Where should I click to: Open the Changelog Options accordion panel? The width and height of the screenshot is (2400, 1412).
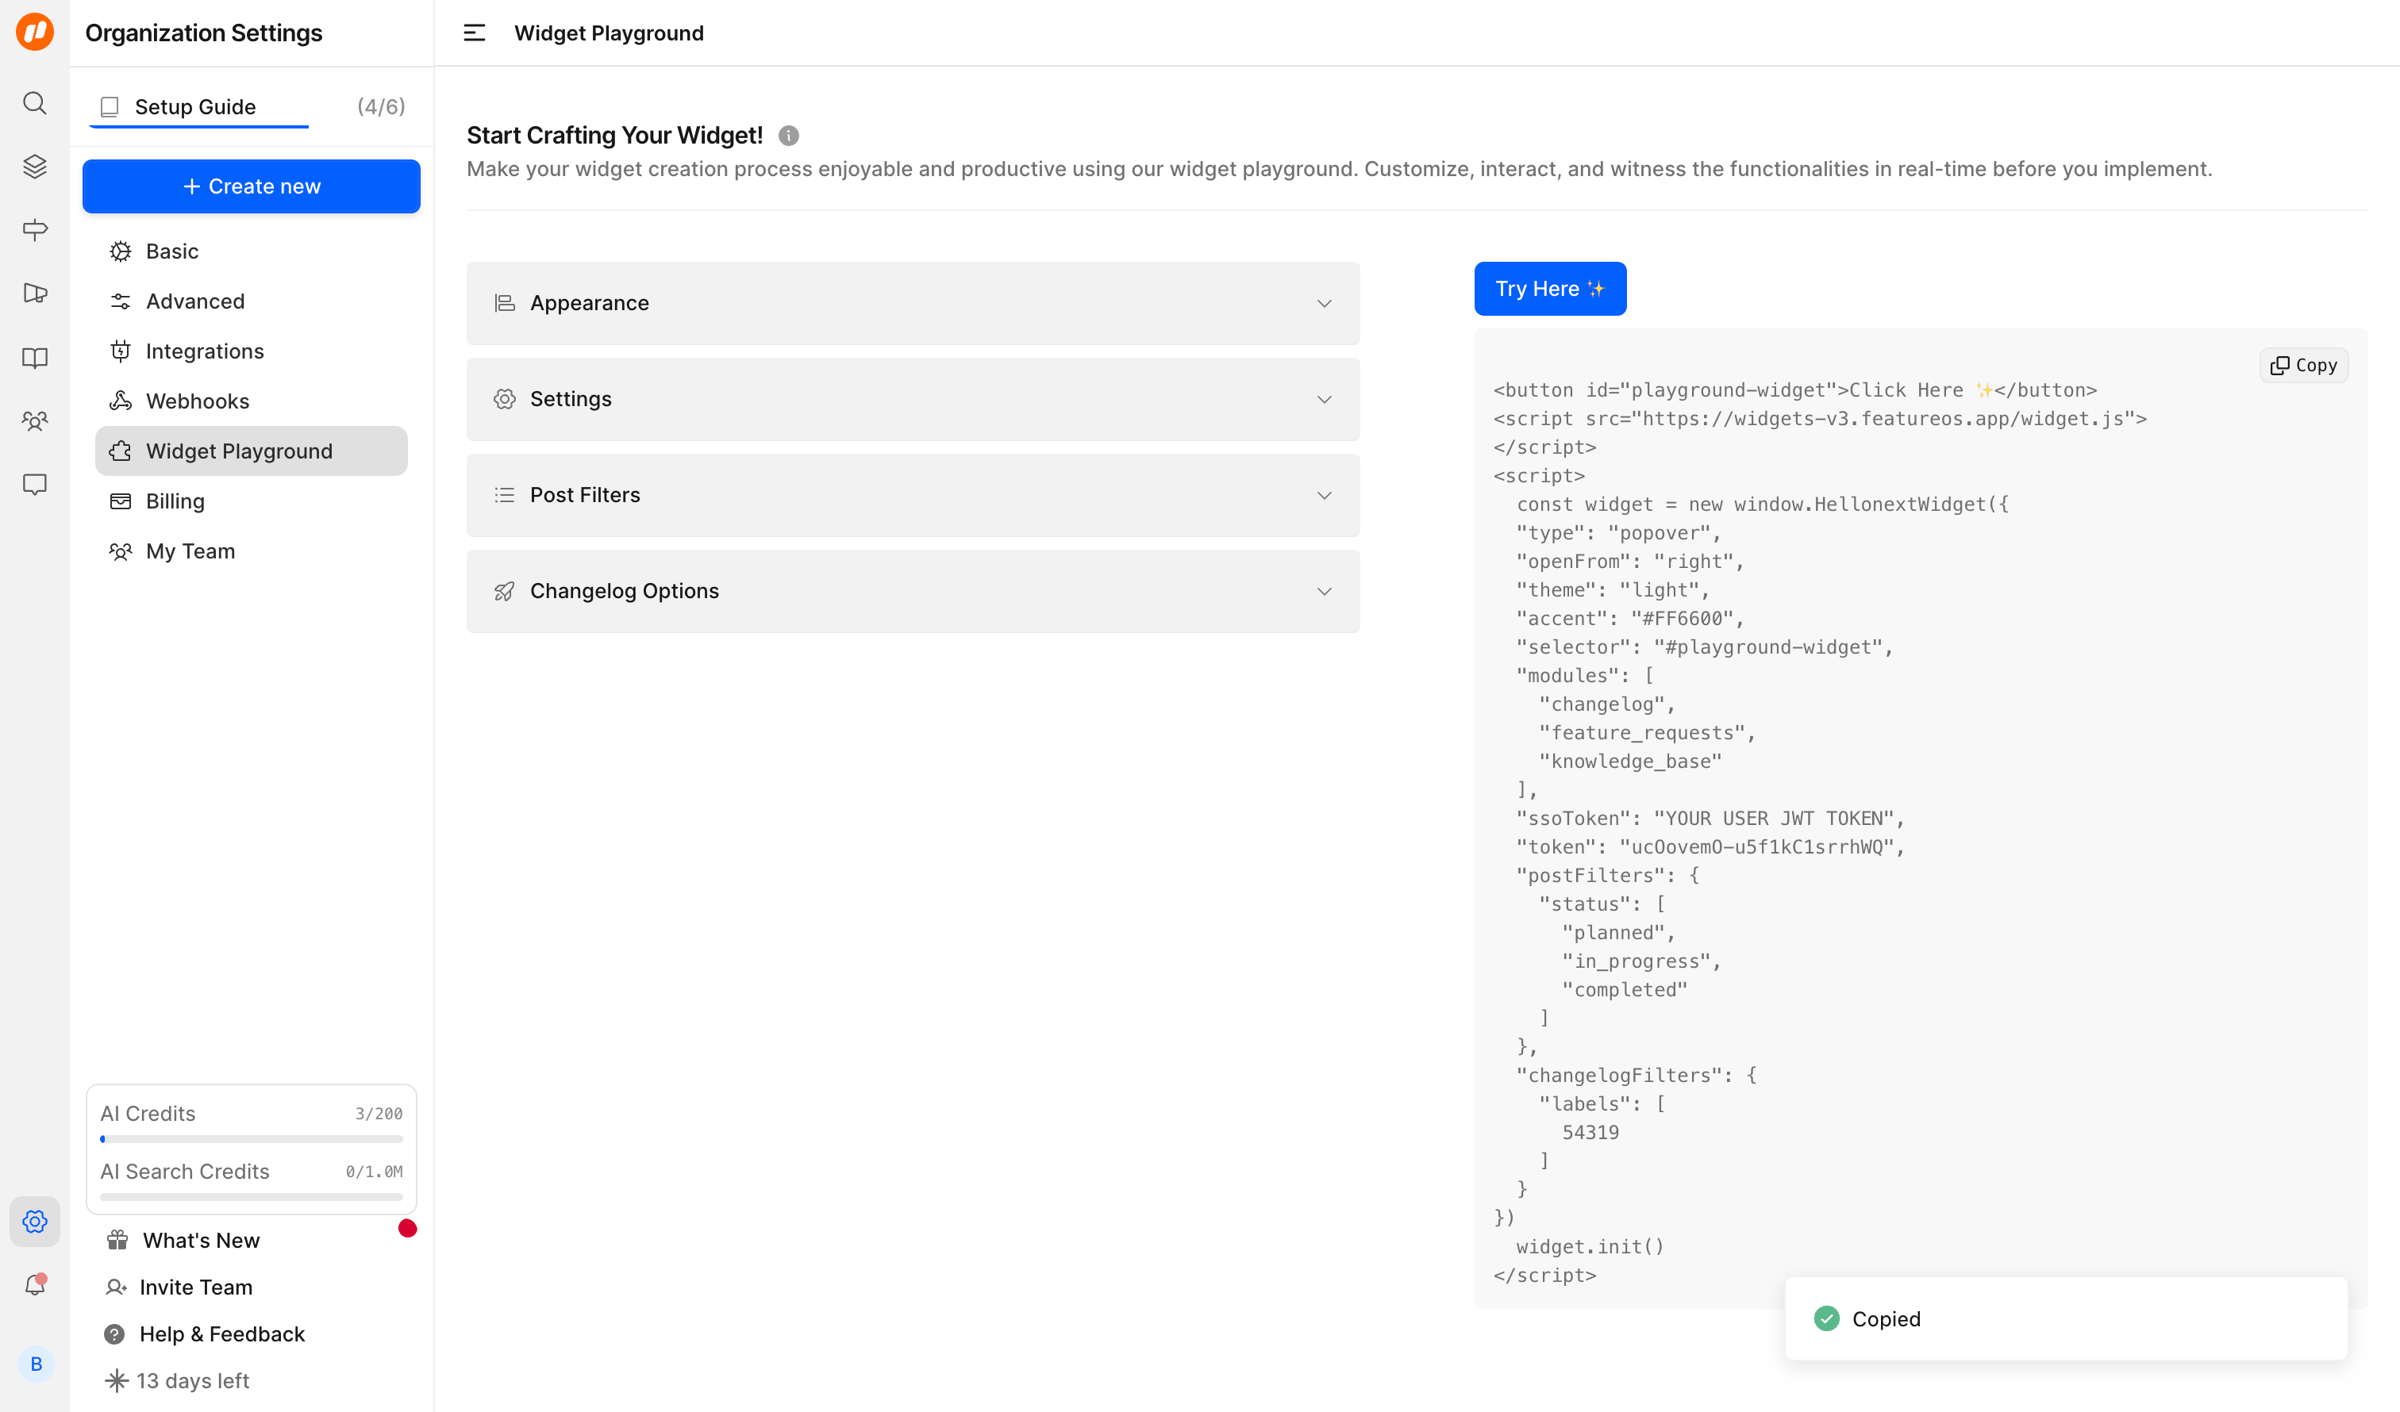913,591
